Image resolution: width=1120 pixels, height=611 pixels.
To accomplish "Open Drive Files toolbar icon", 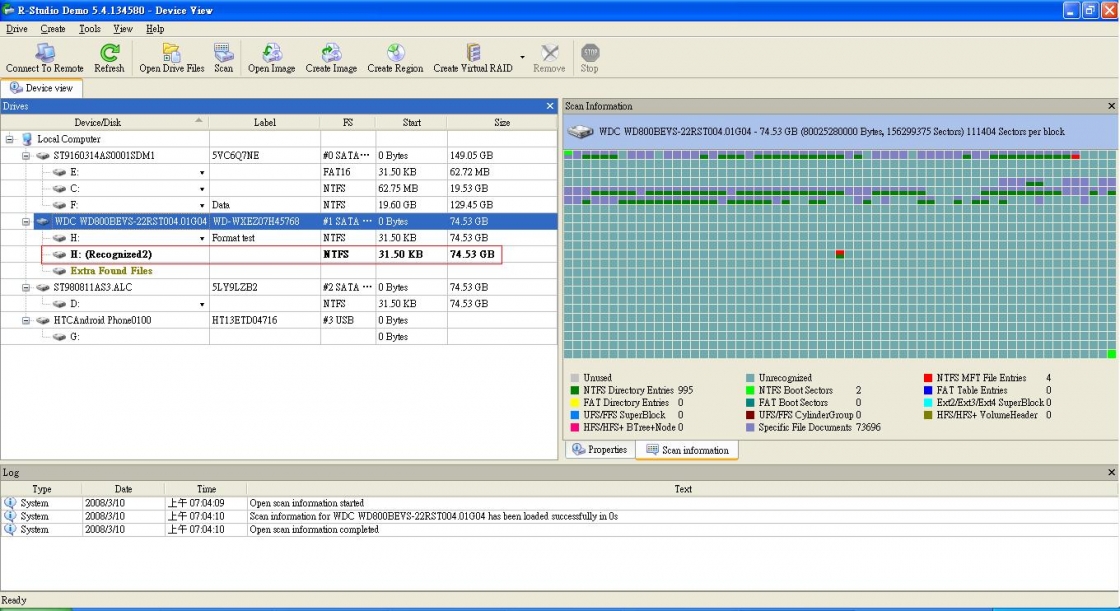I will coord(171,58).
